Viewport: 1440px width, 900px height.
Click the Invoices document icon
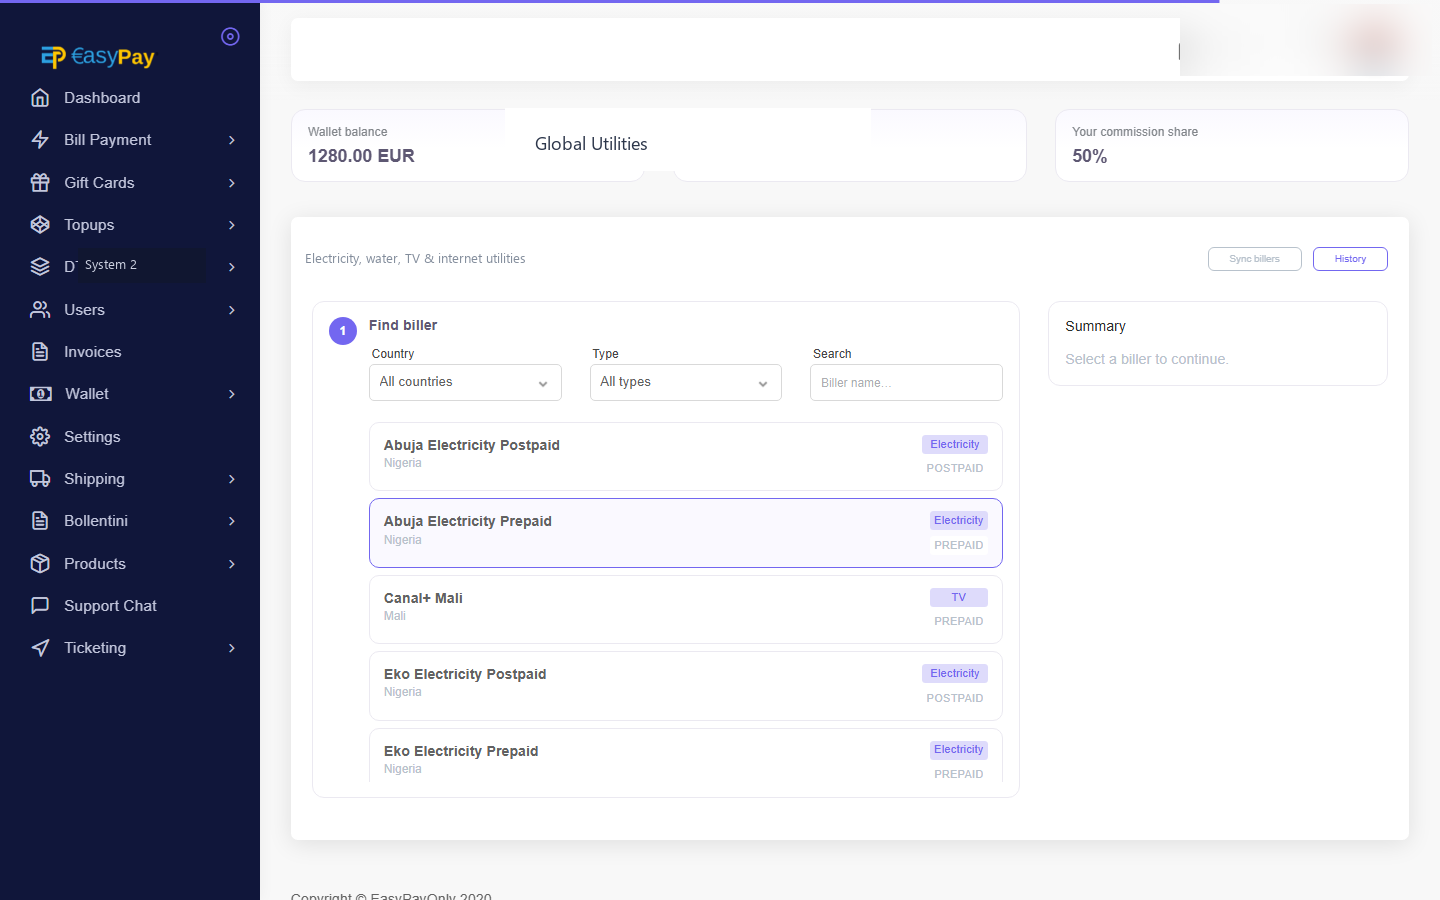(40, 352)
